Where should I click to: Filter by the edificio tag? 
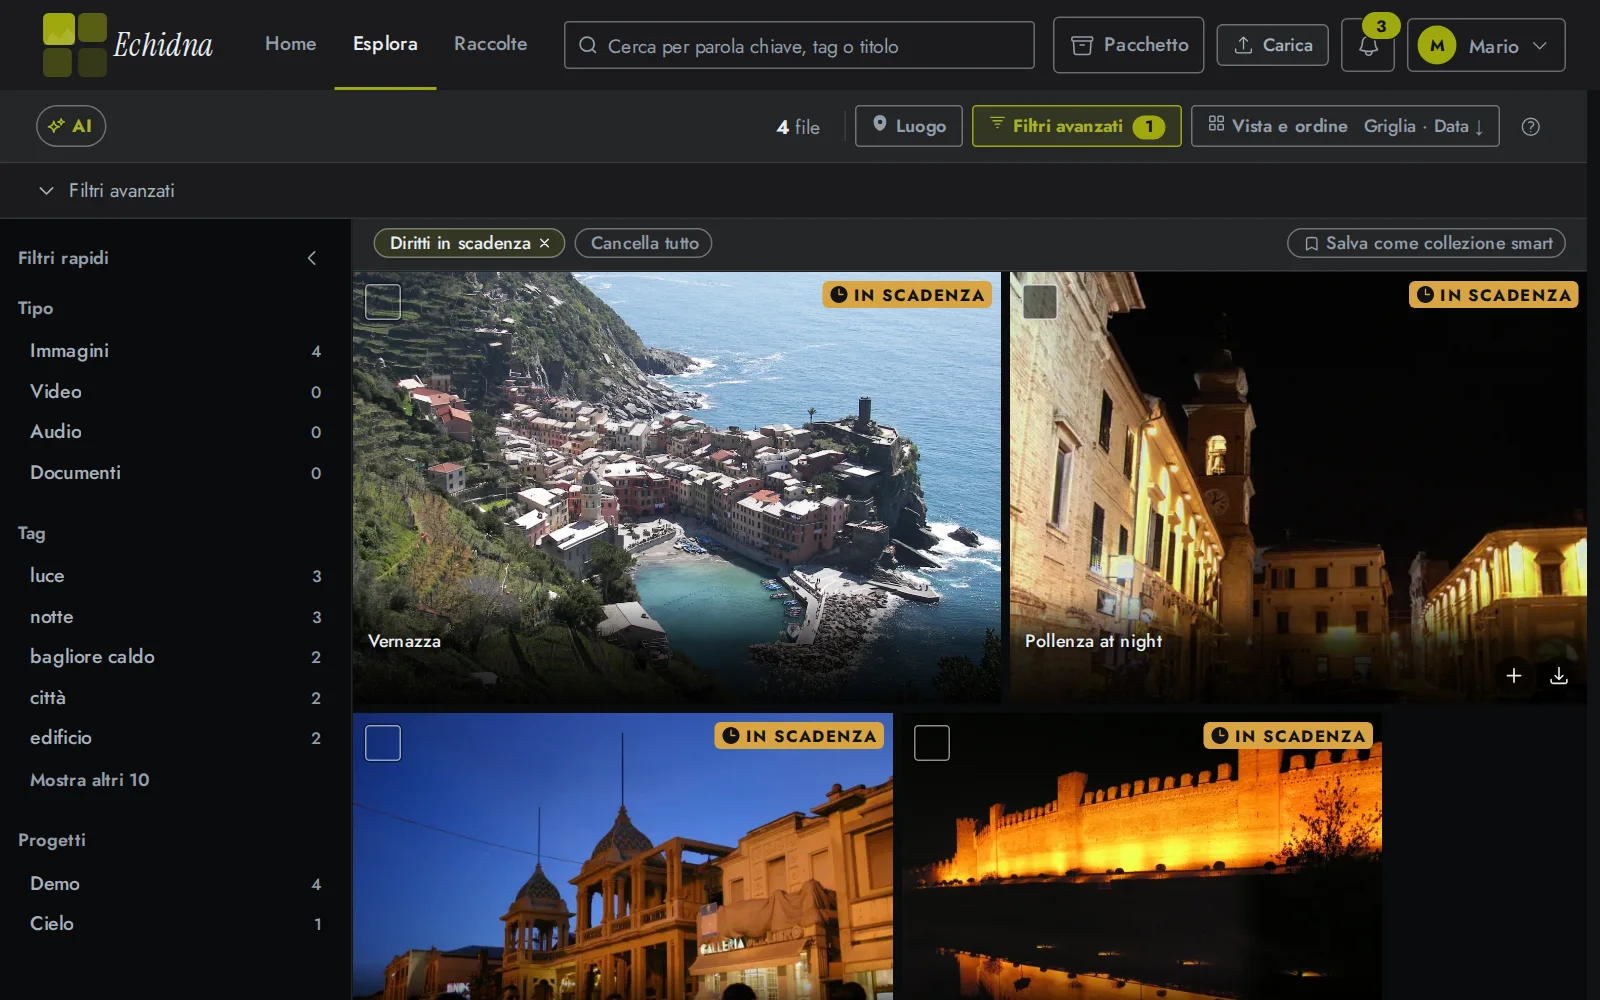tap(175, 738)
